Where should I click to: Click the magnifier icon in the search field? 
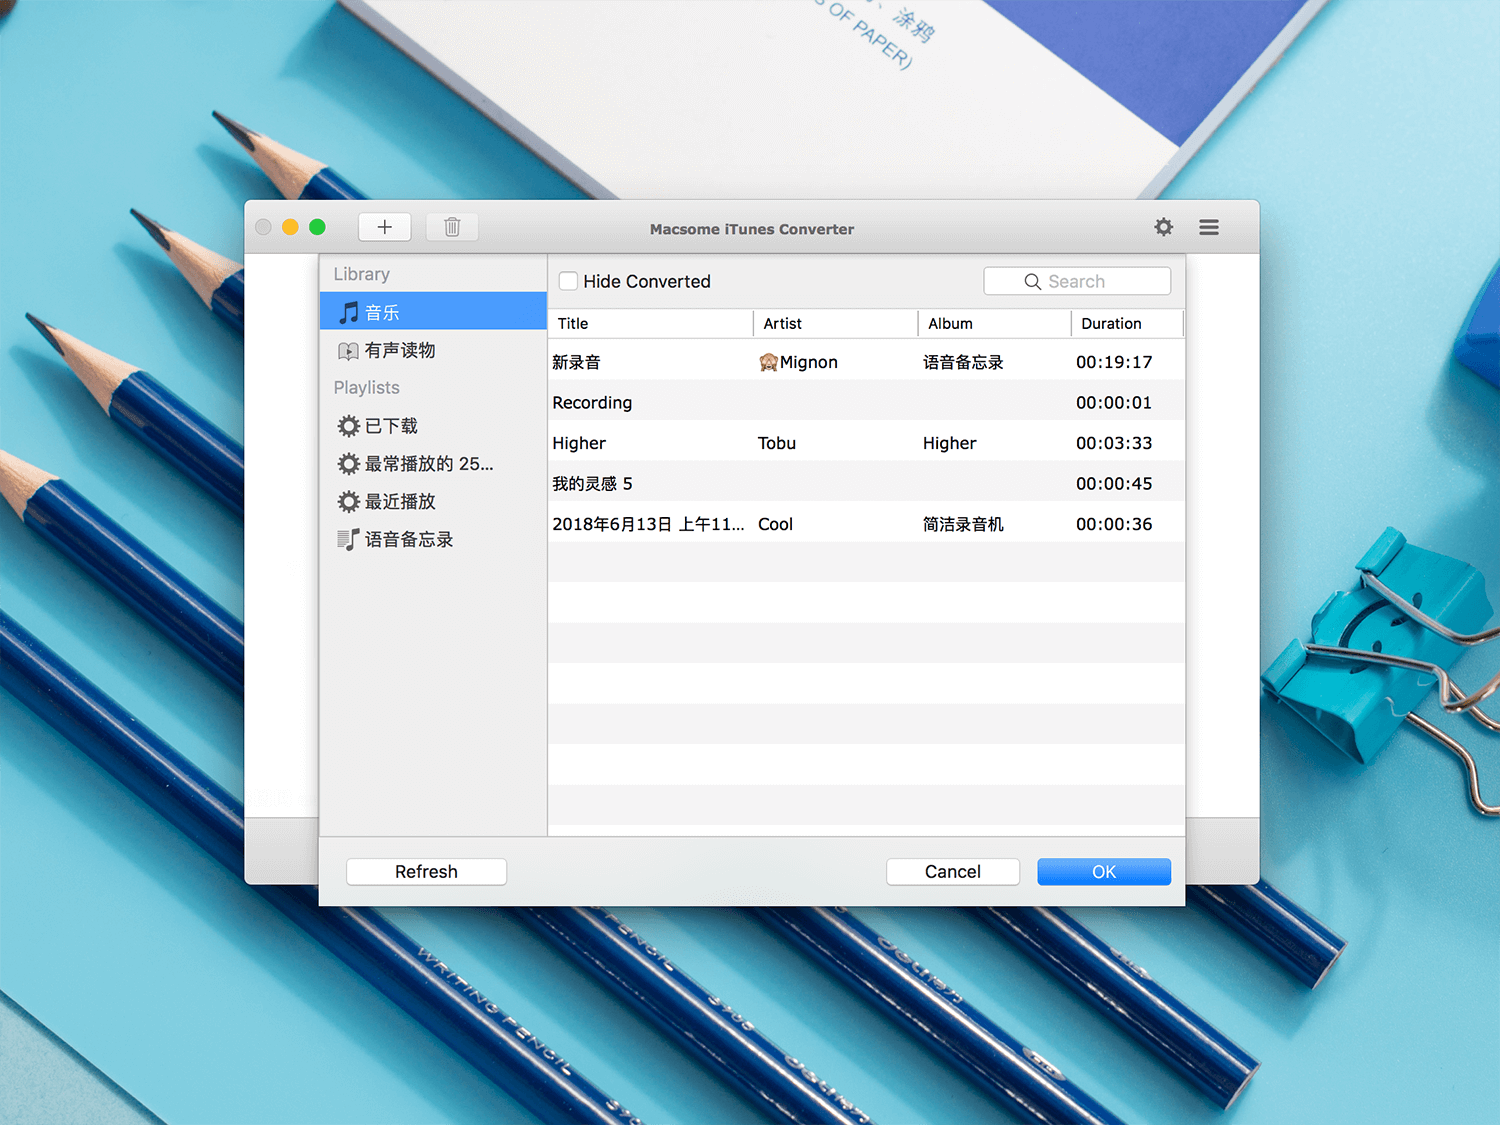[x=1033, y=281]
